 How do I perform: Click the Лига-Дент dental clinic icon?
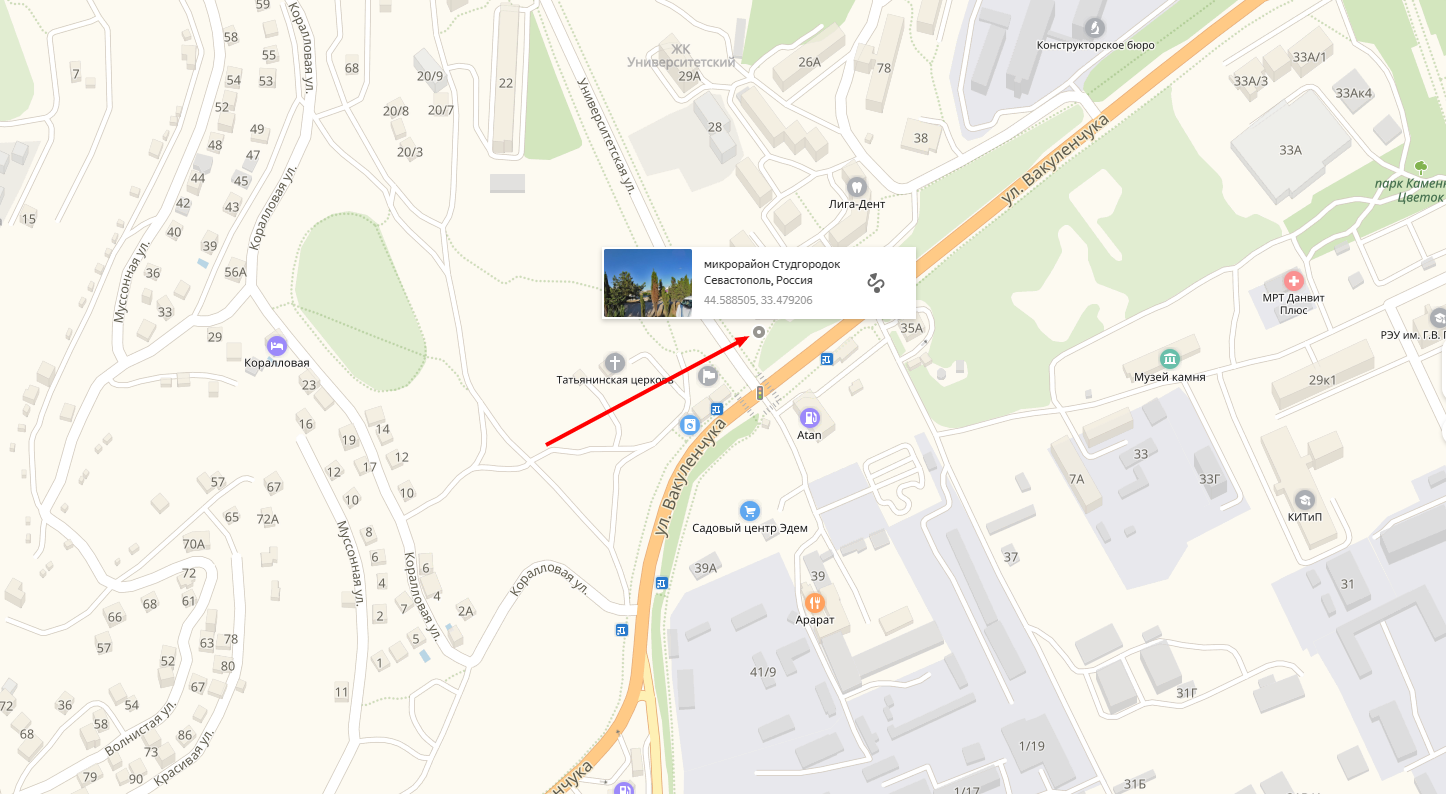coord(856,186)
